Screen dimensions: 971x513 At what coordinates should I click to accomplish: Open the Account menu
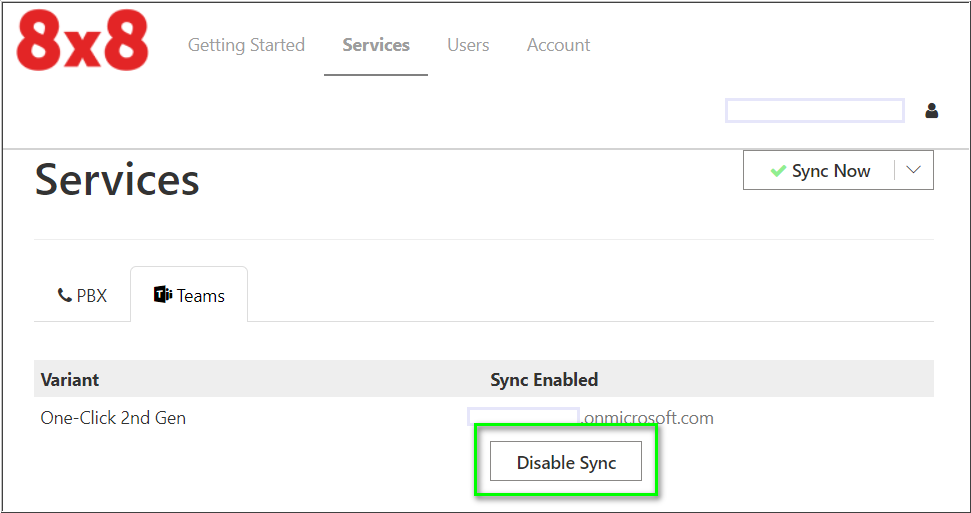coord(559,45)
